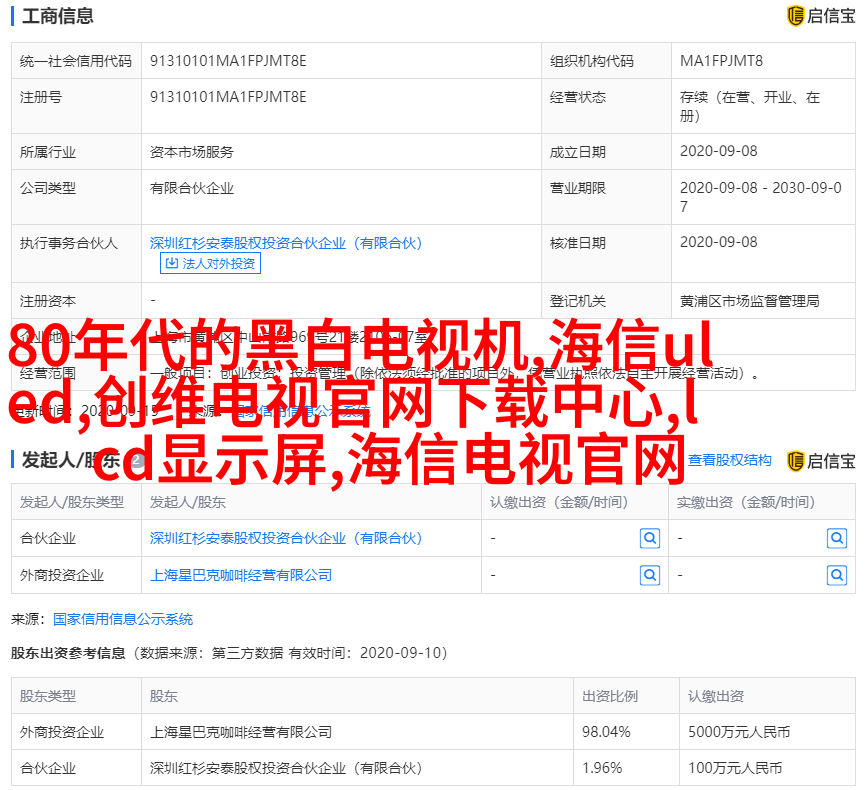
Task: Click the 经营状态 value 存续（在营、开业、在册）
Action: (750, 106)
